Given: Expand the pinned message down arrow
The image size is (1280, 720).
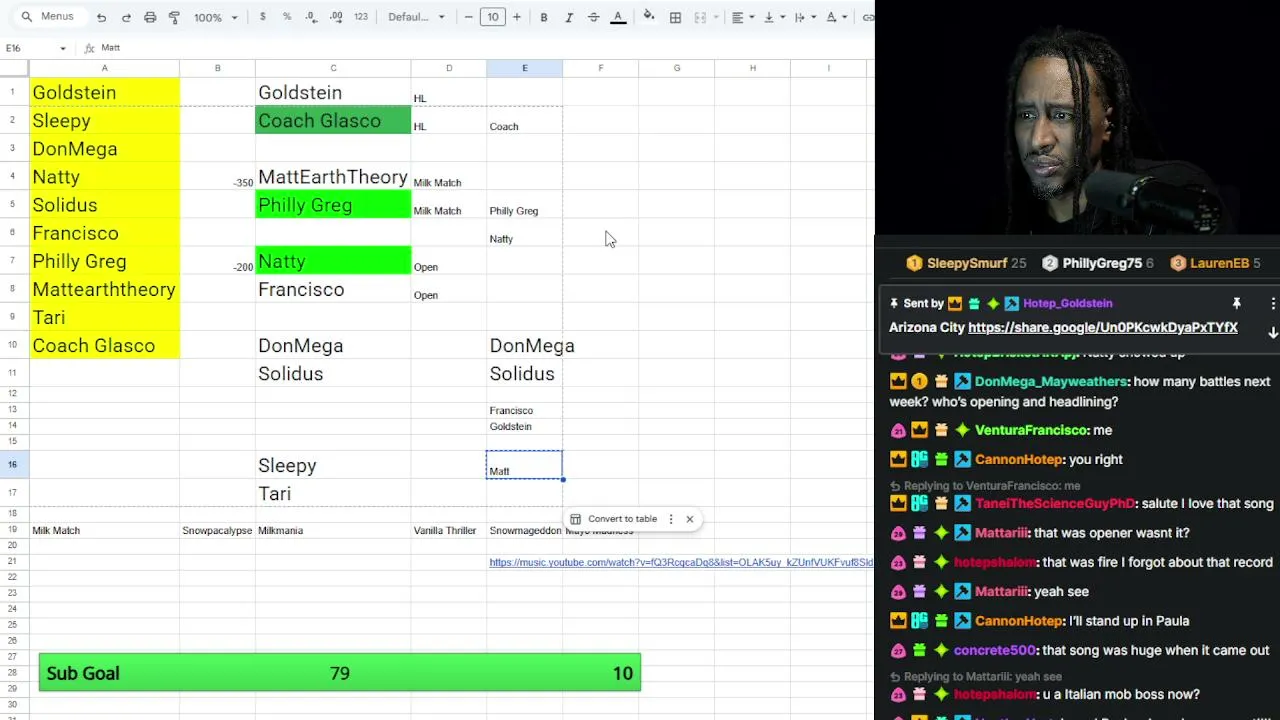Looking at the screenshot, I should tap(1273, 333).
